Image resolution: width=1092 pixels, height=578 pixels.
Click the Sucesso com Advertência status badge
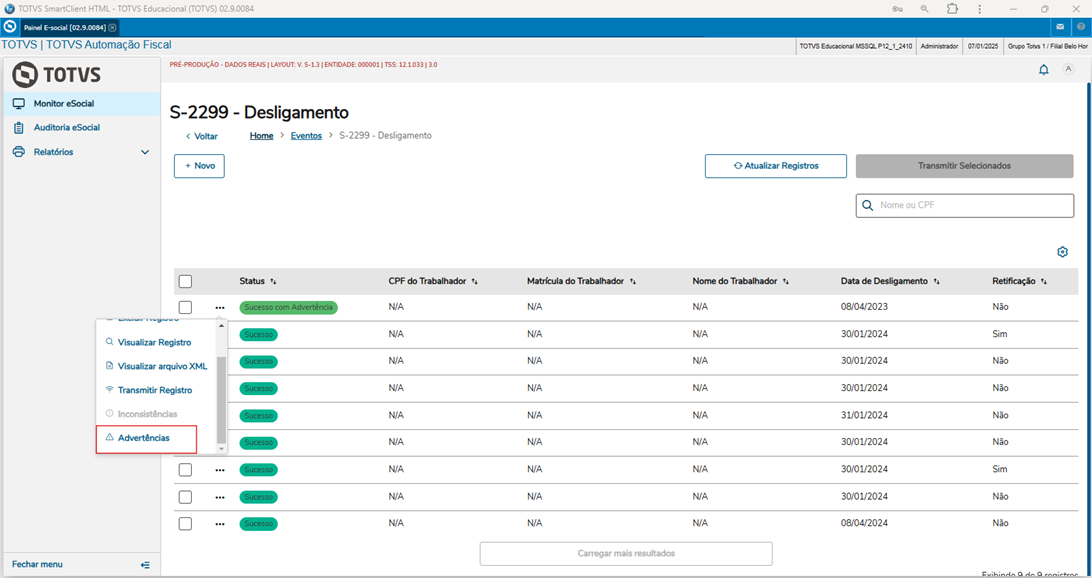(x=288, y=308)
